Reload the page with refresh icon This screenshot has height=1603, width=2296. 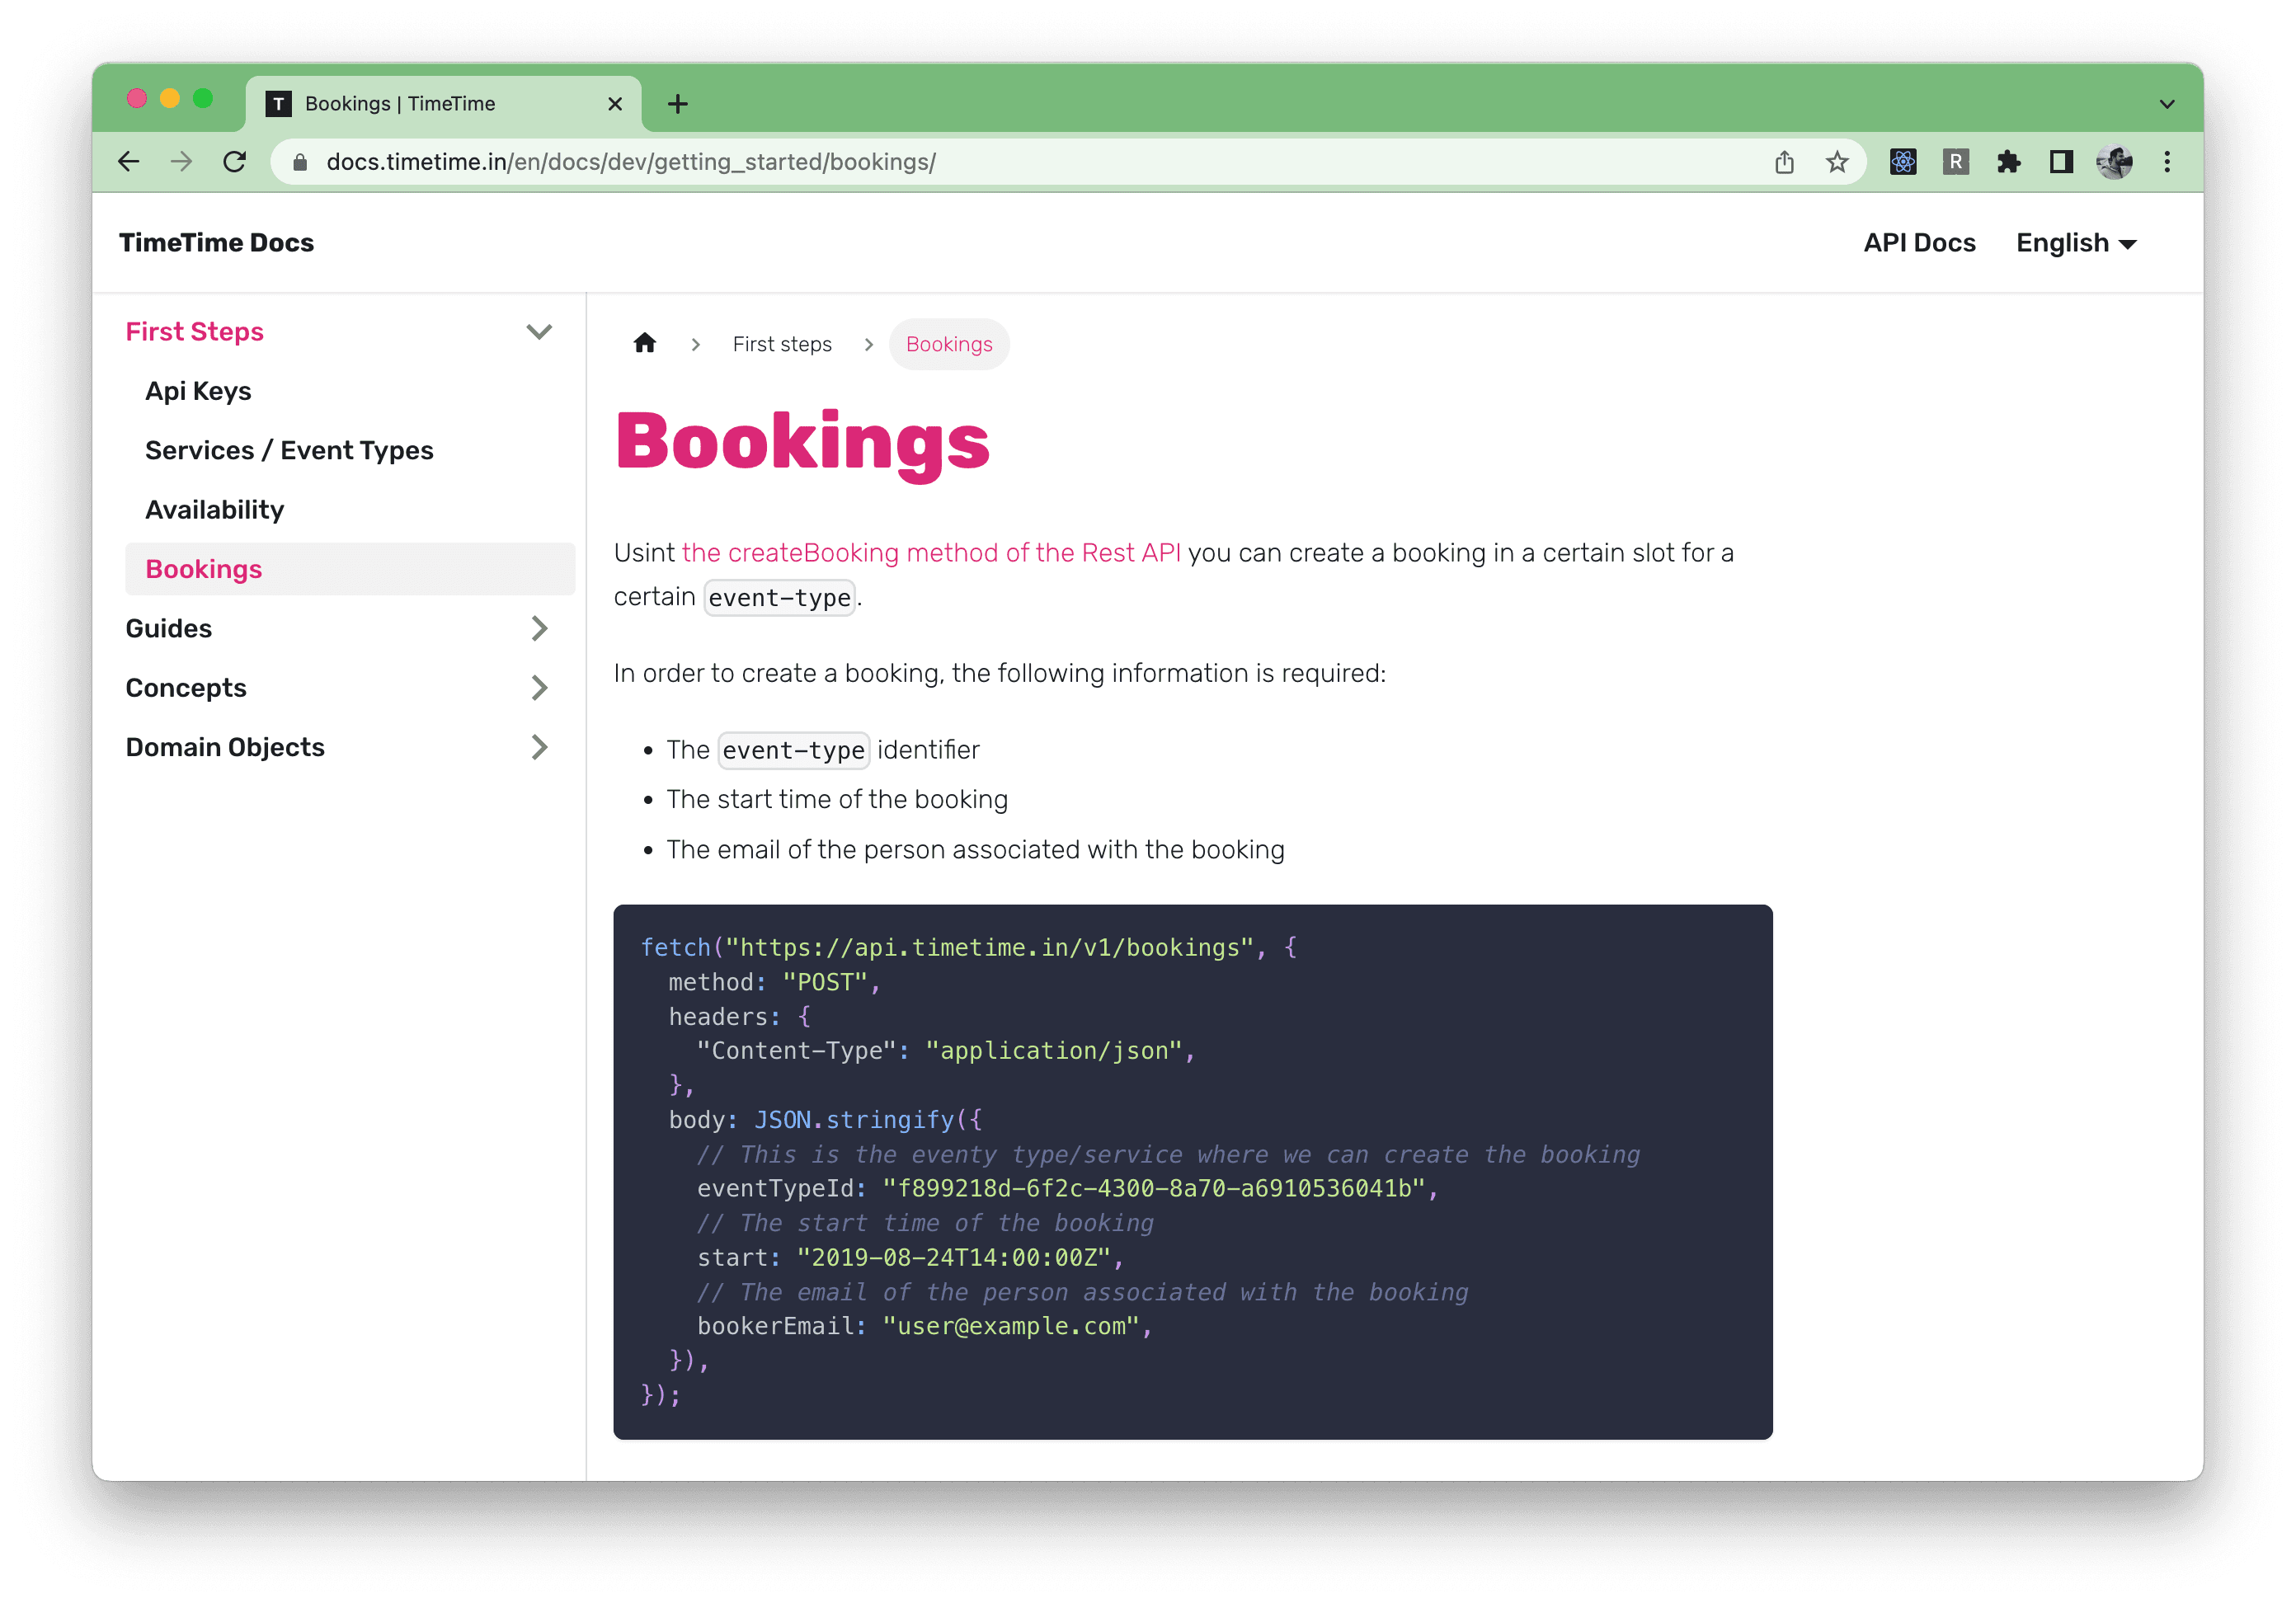235,162
